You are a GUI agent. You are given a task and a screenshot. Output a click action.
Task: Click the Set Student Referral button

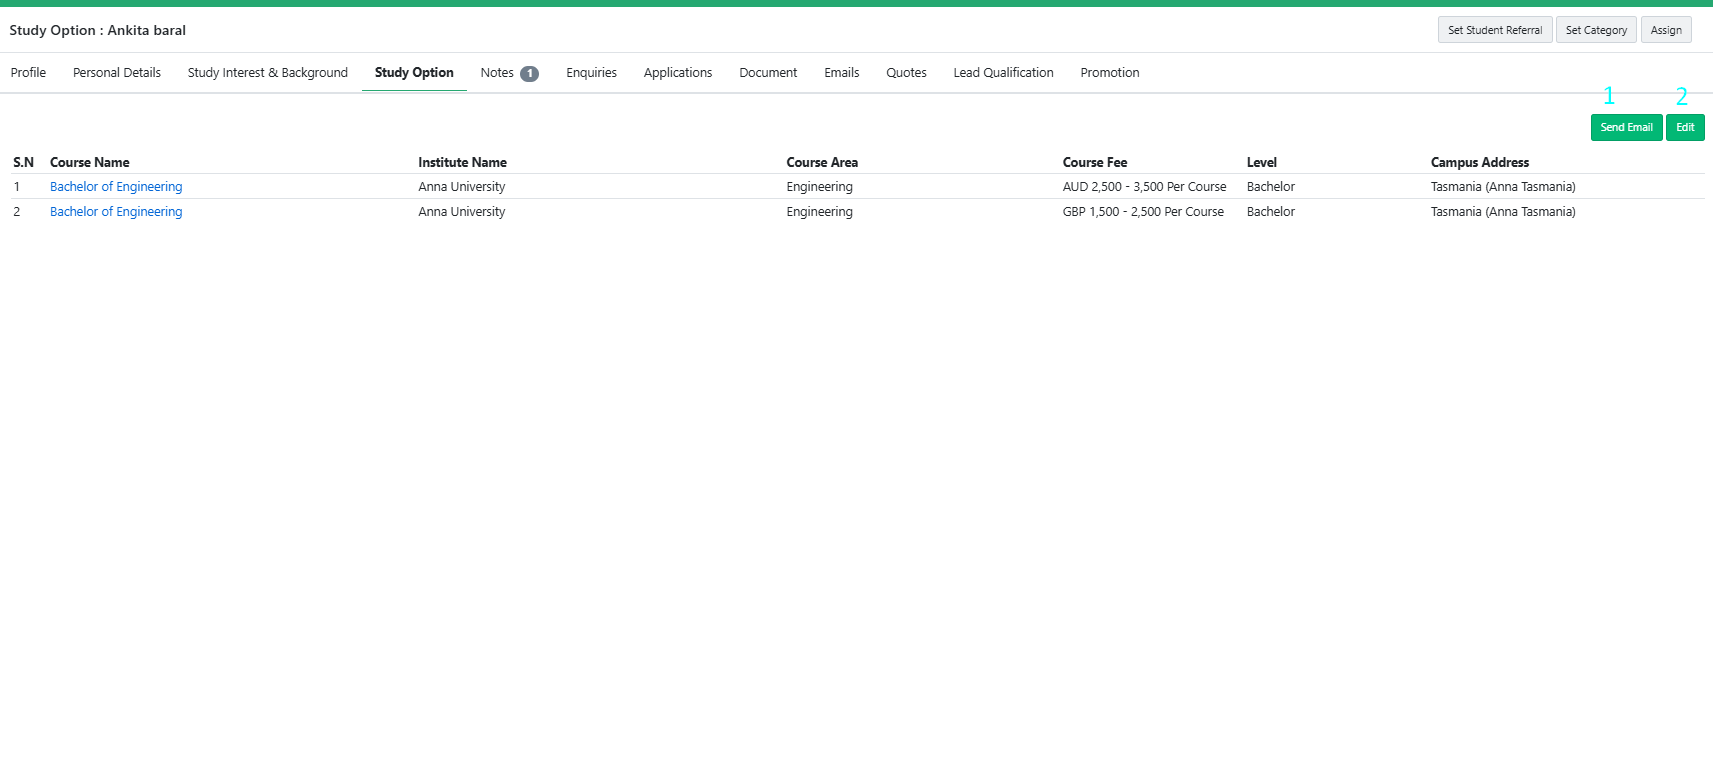tap(1495, 30)
